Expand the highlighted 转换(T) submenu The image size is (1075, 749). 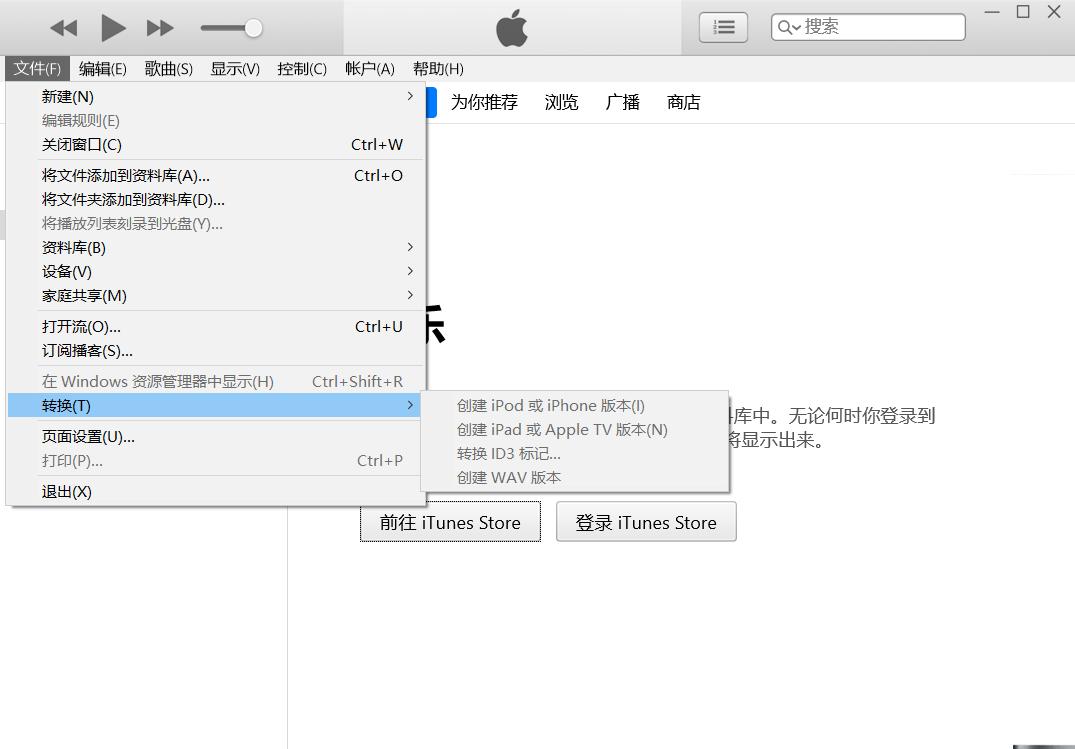(216, 405)
